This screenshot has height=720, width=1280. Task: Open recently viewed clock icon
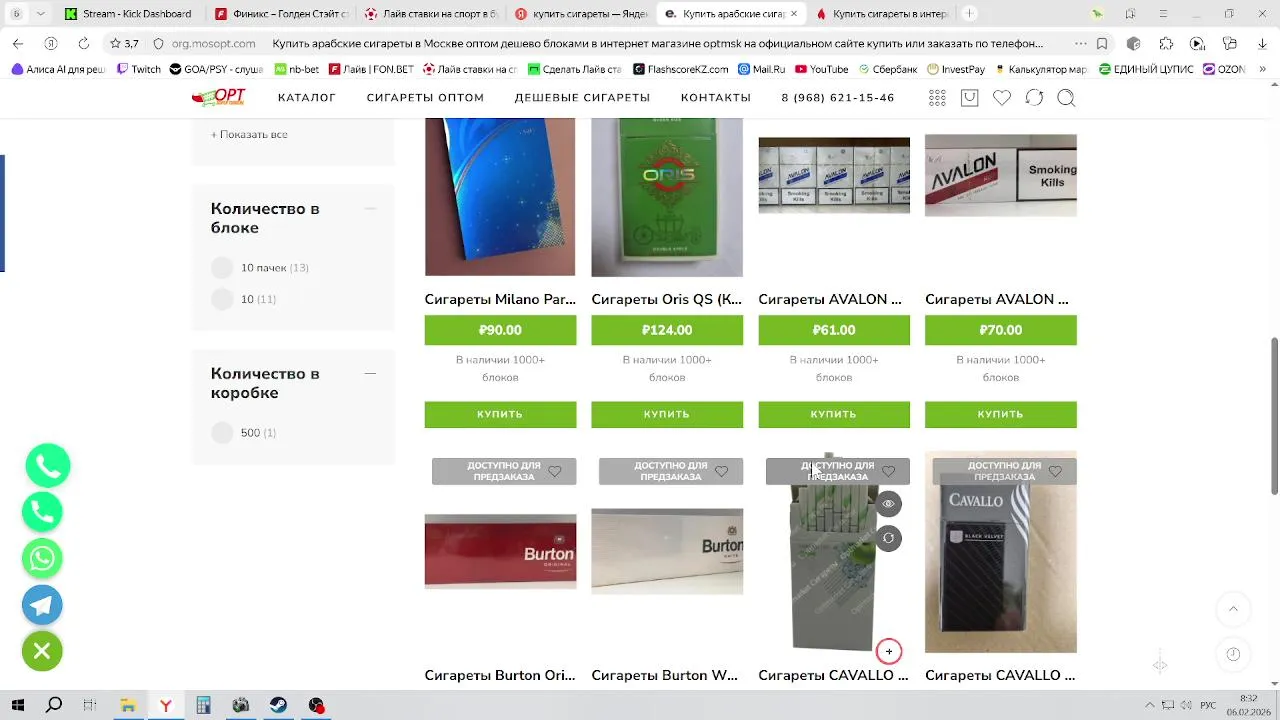pos(1233,654)
